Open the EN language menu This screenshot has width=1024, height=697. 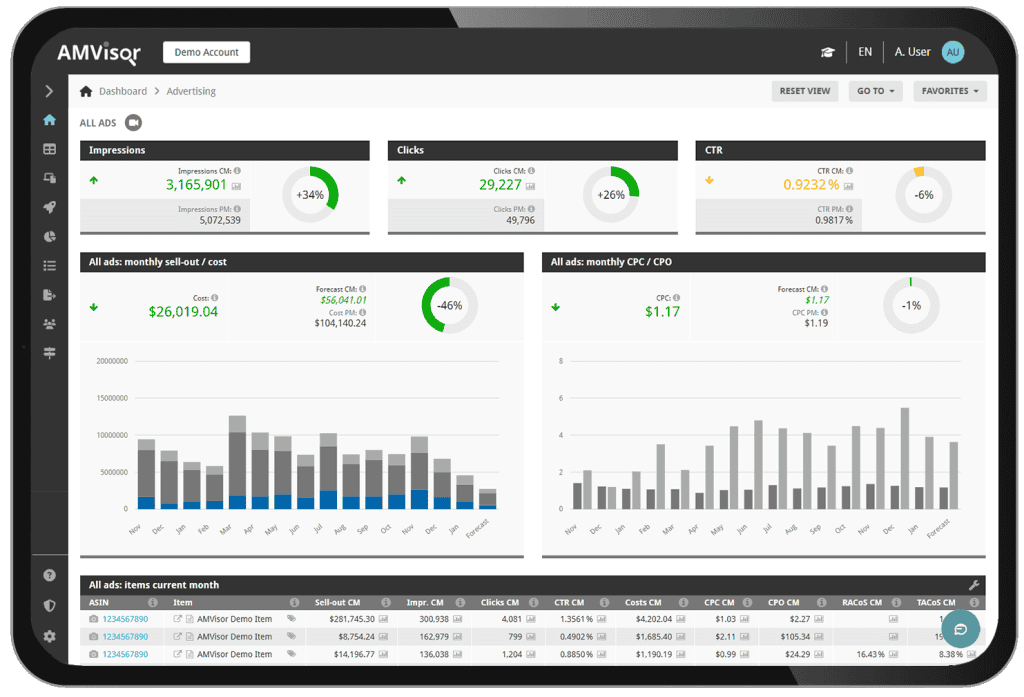[x=865, y=51]
